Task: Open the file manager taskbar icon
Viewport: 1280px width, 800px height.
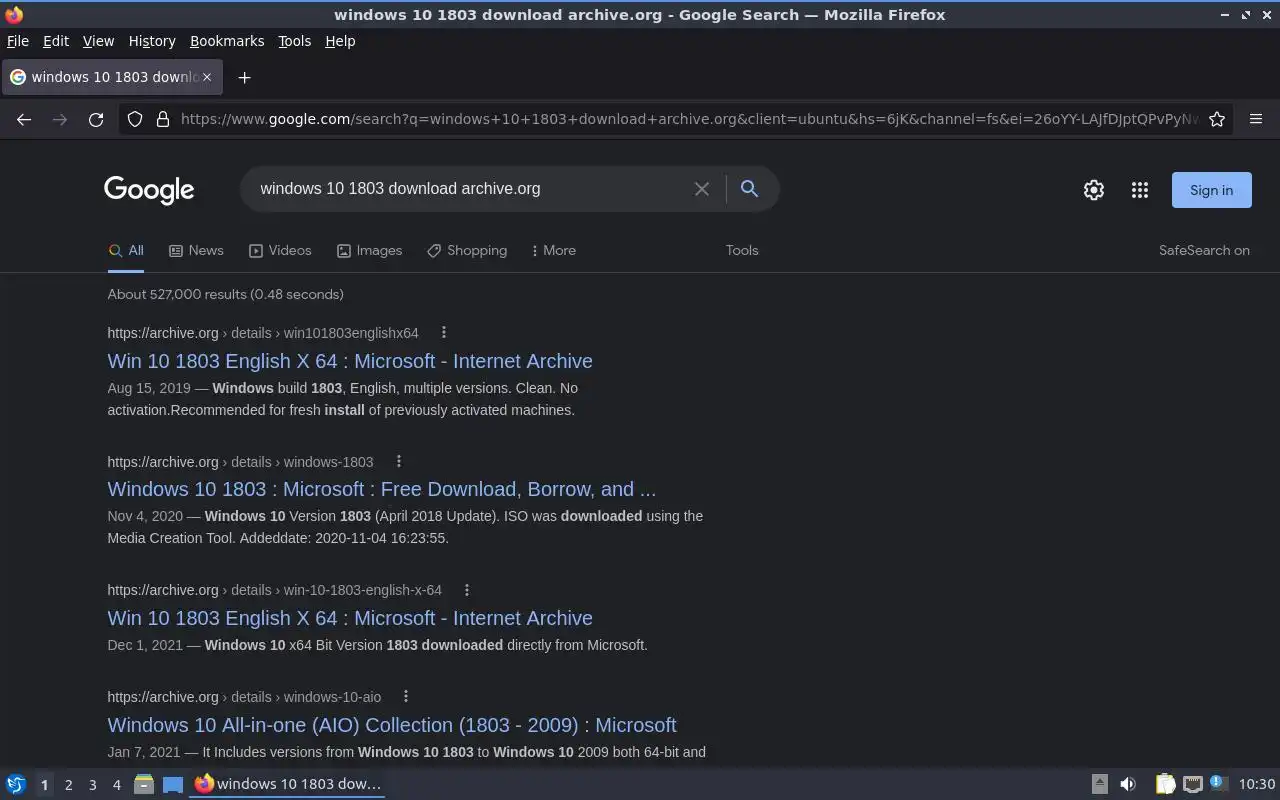Action: pyautogui.click(x=144, y=784)
